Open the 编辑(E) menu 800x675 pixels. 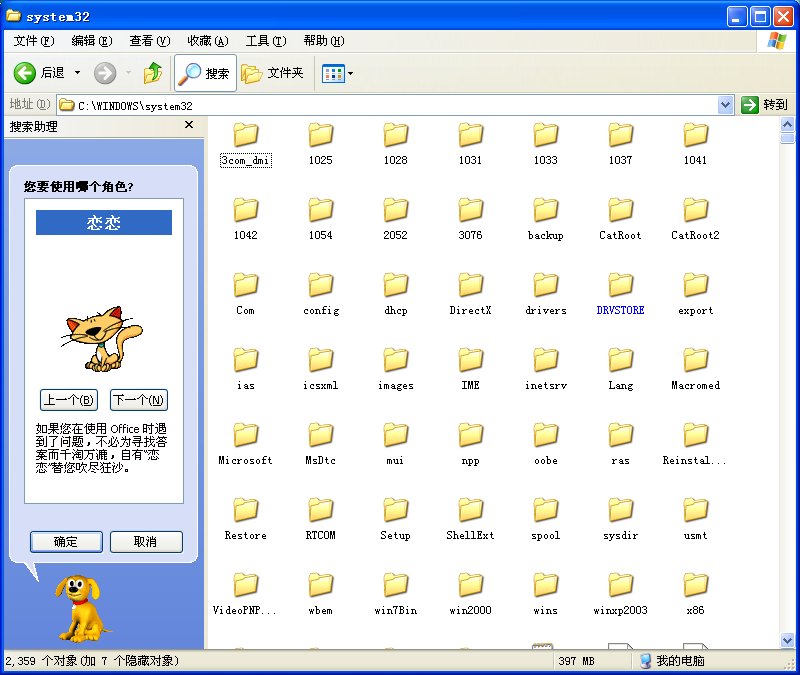click(x=92, y=41)
